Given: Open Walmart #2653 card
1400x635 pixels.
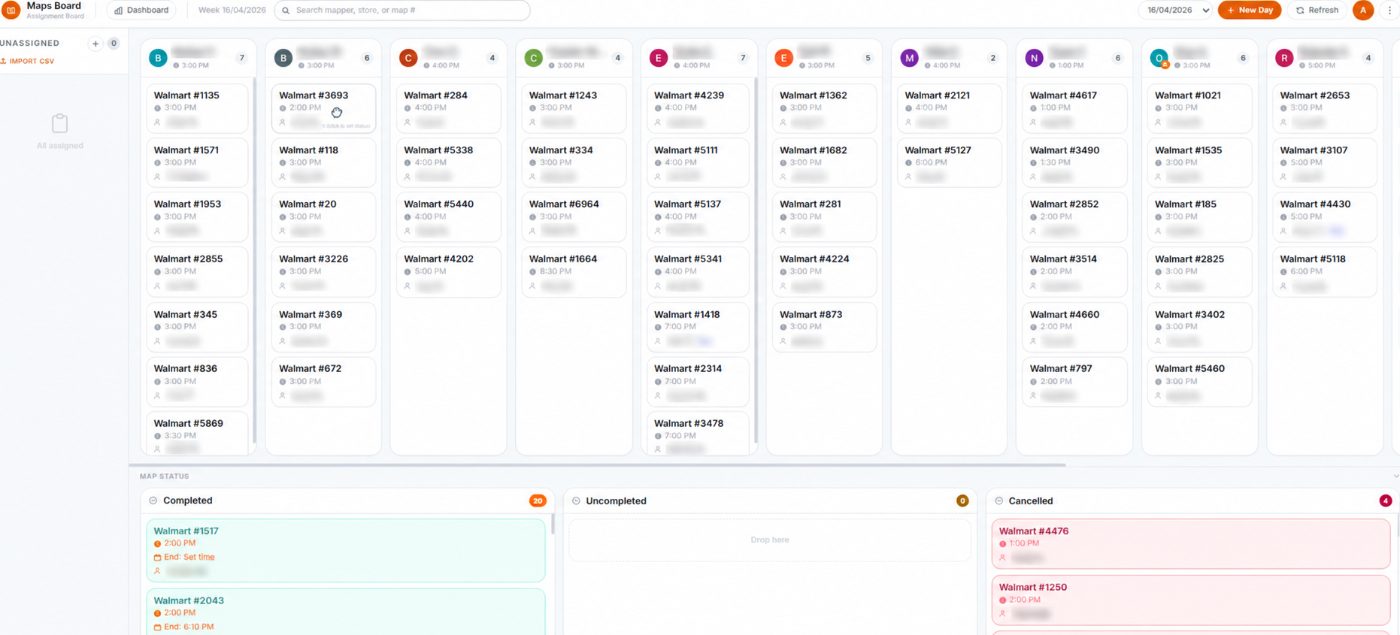Looking at the screenshot, I should pos(1325,108).
